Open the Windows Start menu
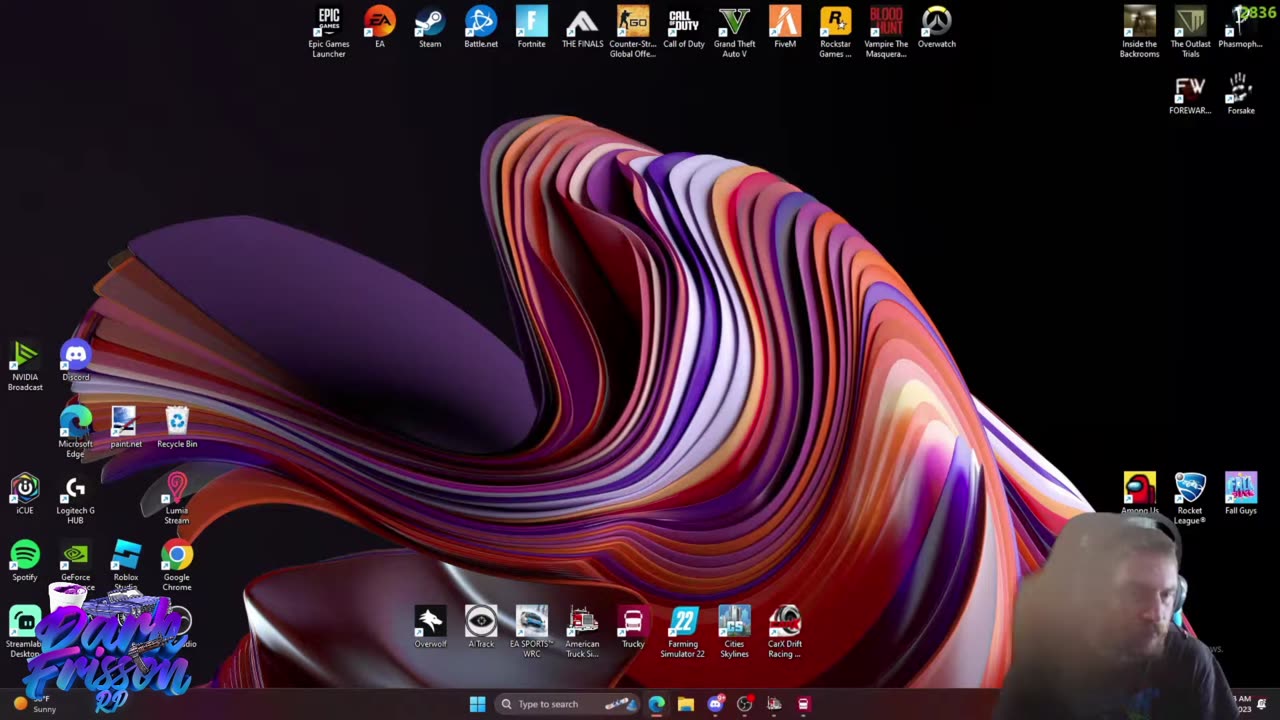The width and height of the screenshot is (1280, 720). (477, 704)
